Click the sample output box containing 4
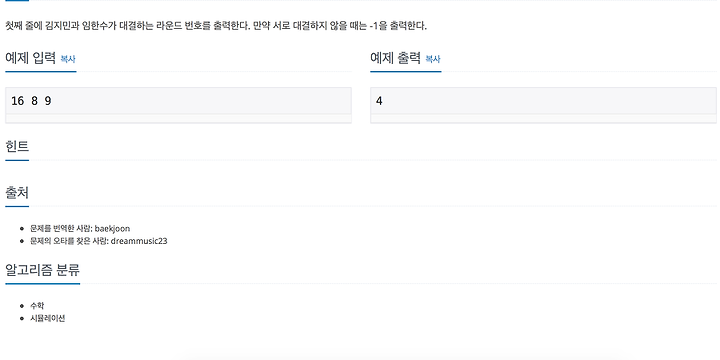Viewport: 720px width, 360px height. coord(543,101)
